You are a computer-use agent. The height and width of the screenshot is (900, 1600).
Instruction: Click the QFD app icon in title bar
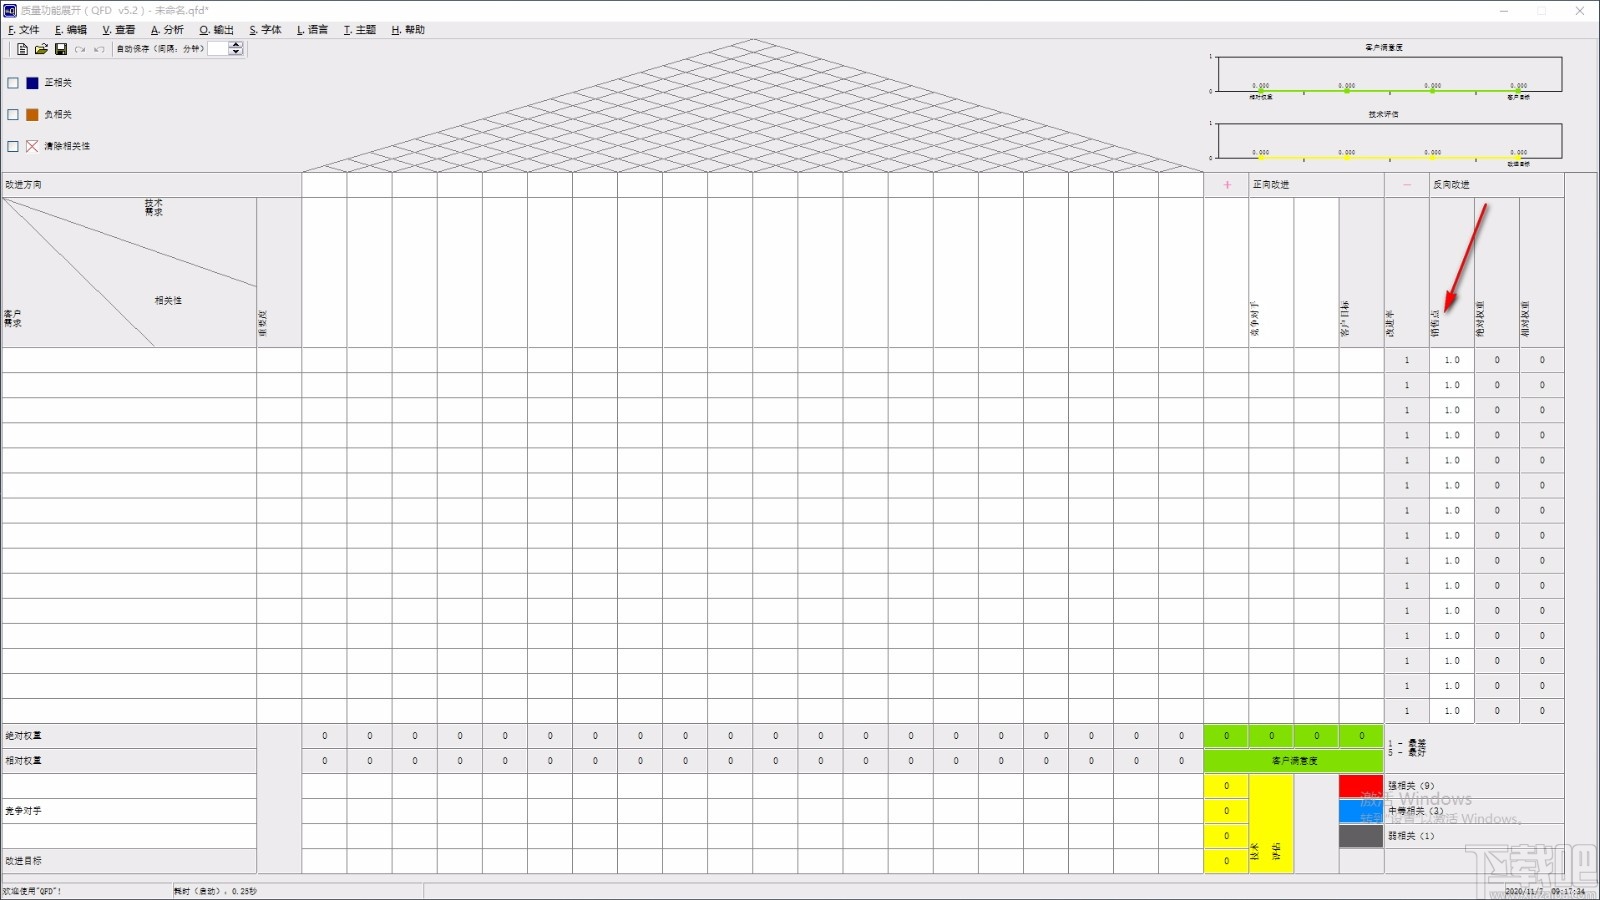click(x=10, y=10)
